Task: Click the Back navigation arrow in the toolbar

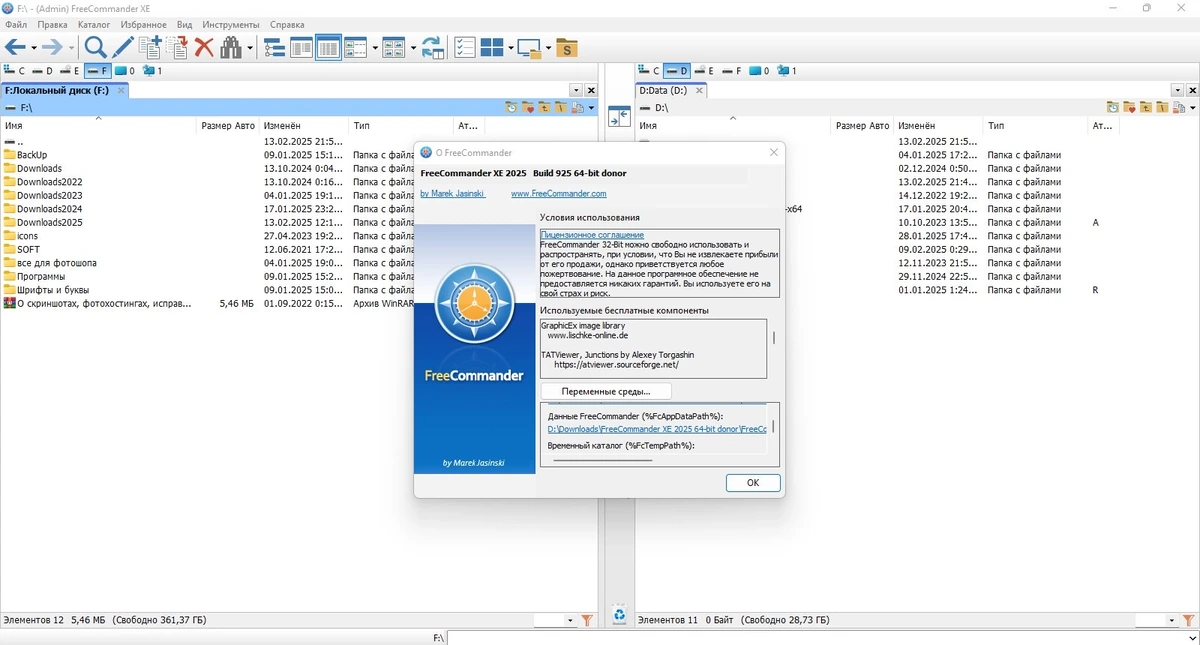Action: (x=15, y=47)
